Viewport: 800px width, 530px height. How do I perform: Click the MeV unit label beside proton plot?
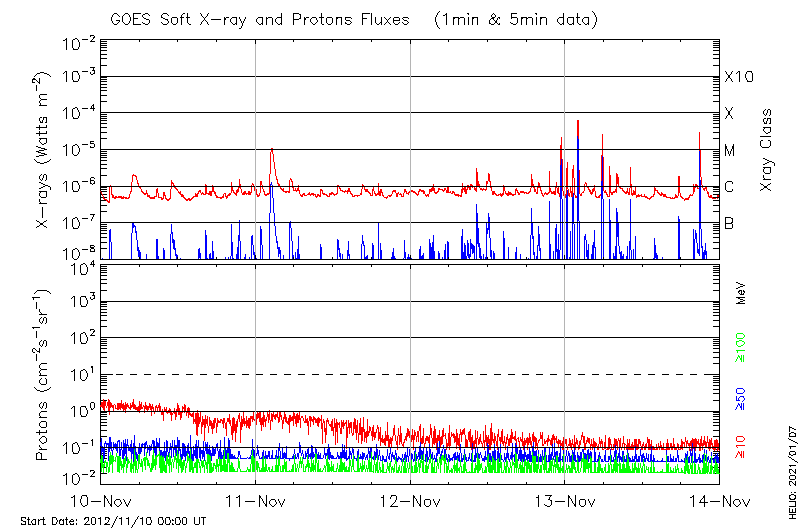point(741,296)
